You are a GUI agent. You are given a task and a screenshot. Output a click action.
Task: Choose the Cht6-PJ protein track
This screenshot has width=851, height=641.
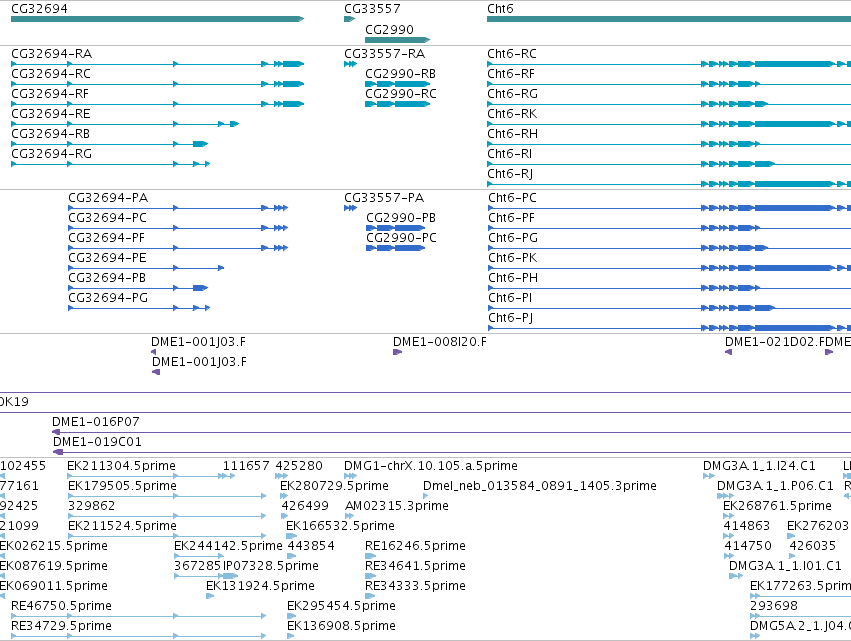tap(669, 328)
